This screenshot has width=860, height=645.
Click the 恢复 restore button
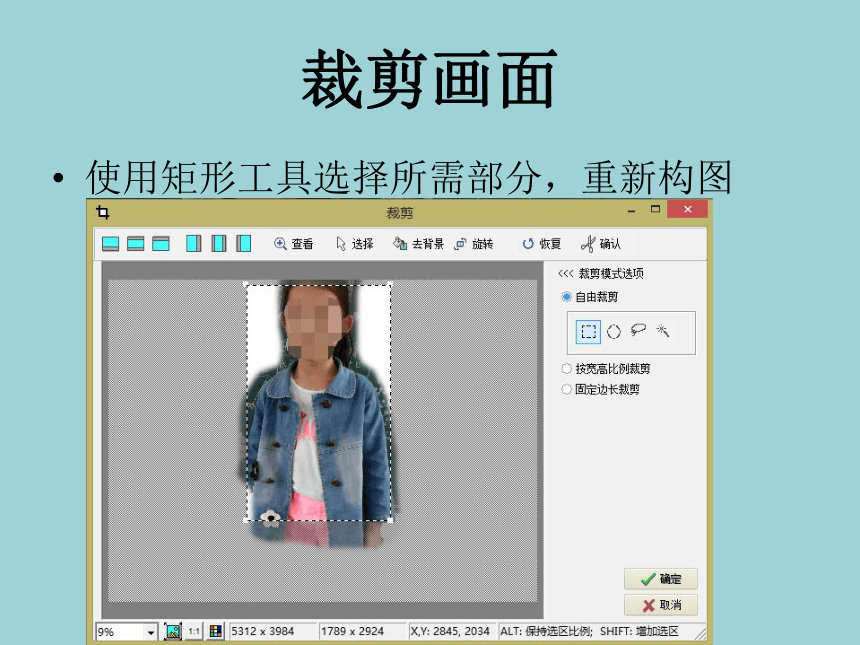click(x=541, y=244)
